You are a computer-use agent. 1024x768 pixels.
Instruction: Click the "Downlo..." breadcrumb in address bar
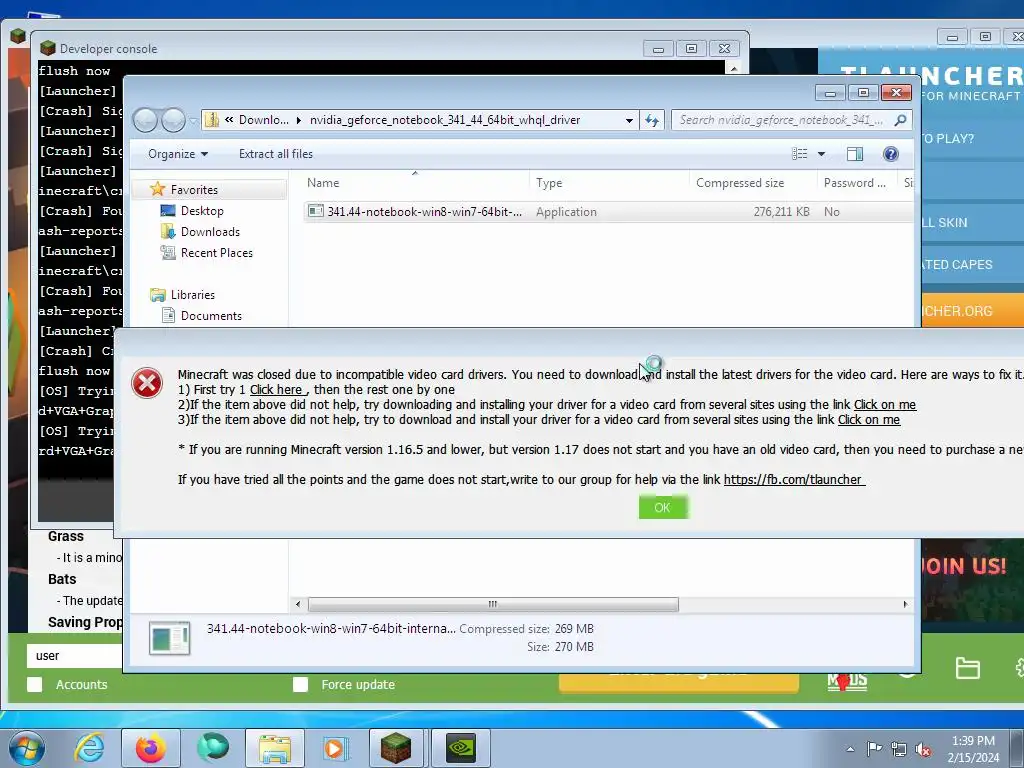(263, 120)
